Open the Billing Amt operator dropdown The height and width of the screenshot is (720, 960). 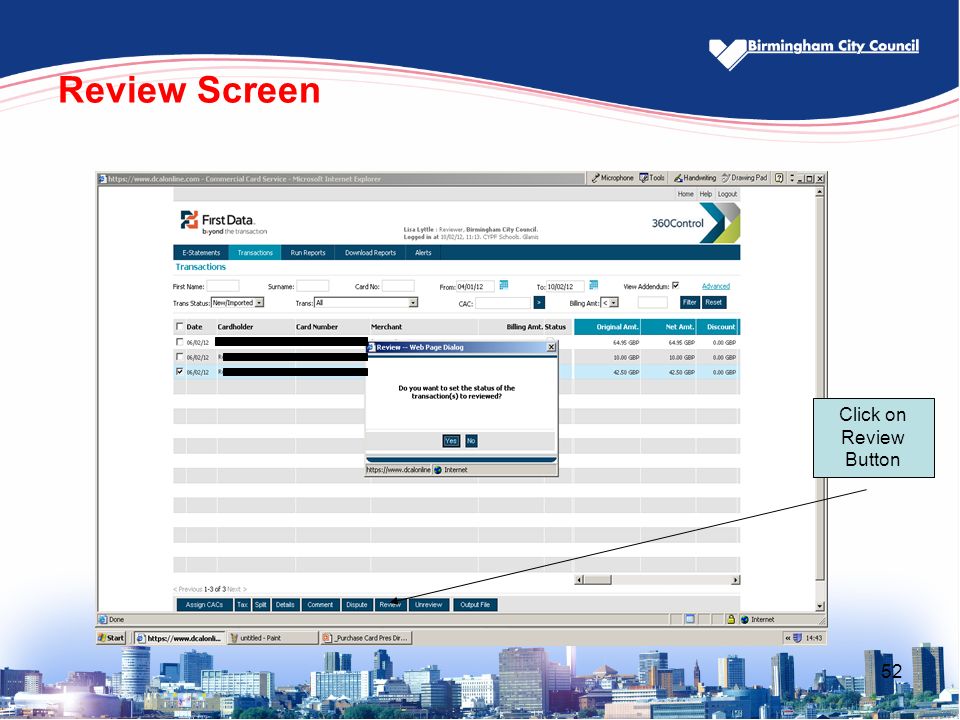point(610,302)
